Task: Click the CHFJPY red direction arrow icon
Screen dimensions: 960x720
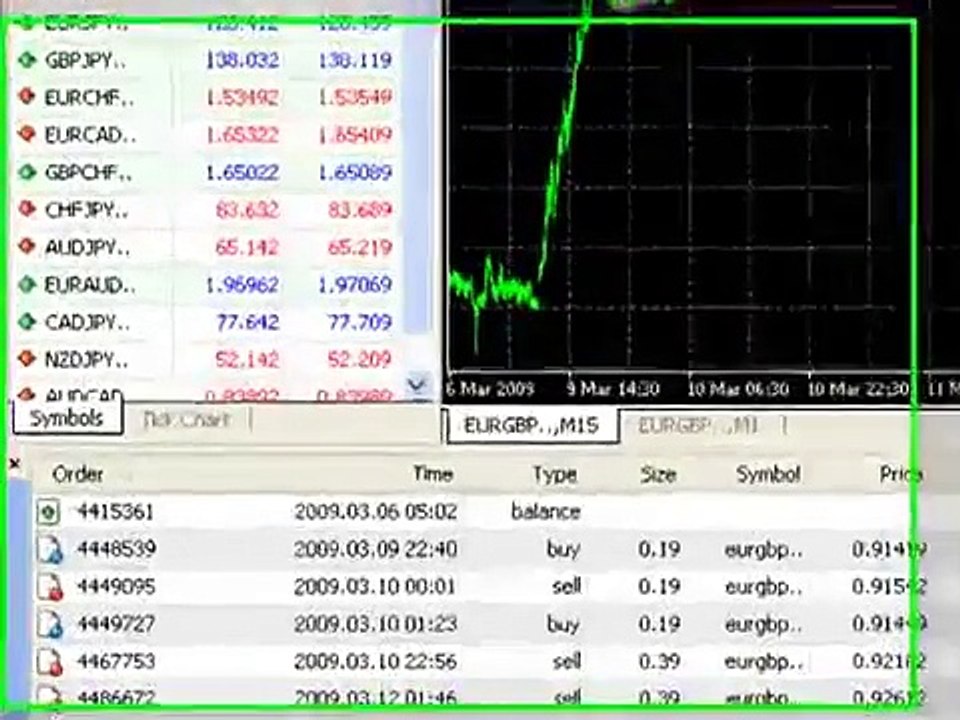Action: click(x=27, y=209)
